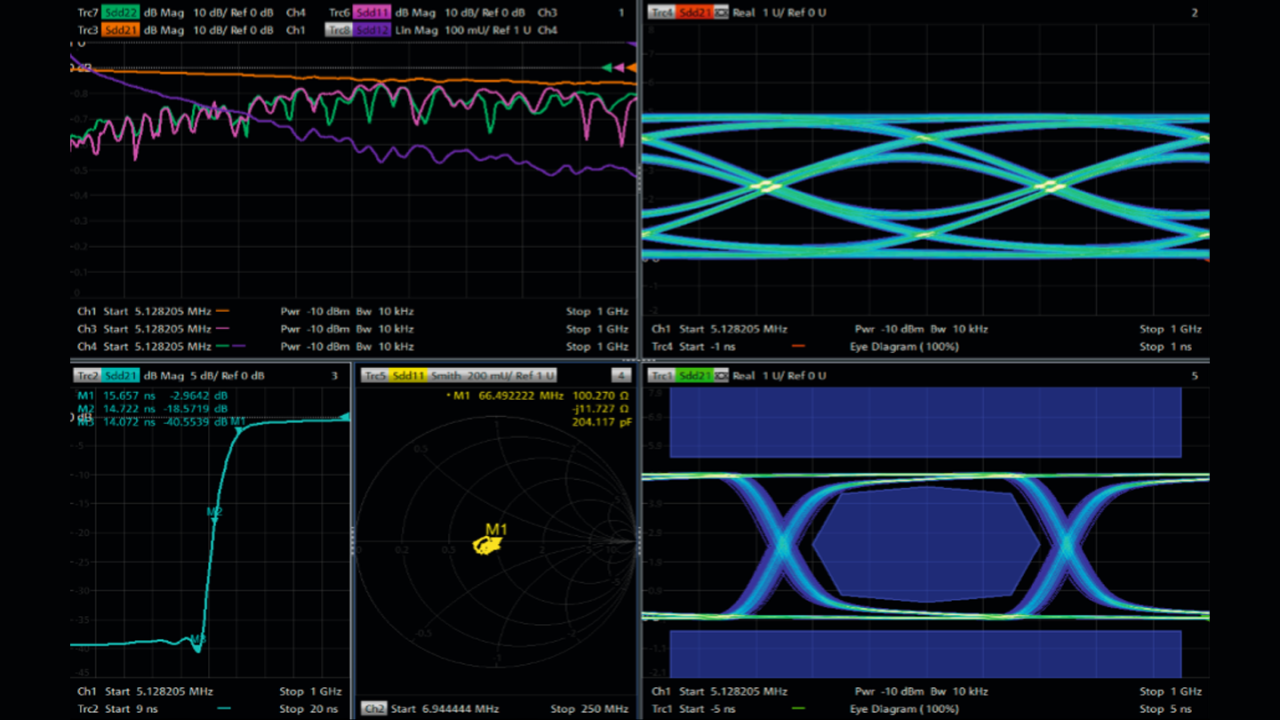The height and width of the screenshot is (720, 1280).
Task: Select the green Sdd22 label of Trc7
Action: pyautogui.click(x=121, y=13)
